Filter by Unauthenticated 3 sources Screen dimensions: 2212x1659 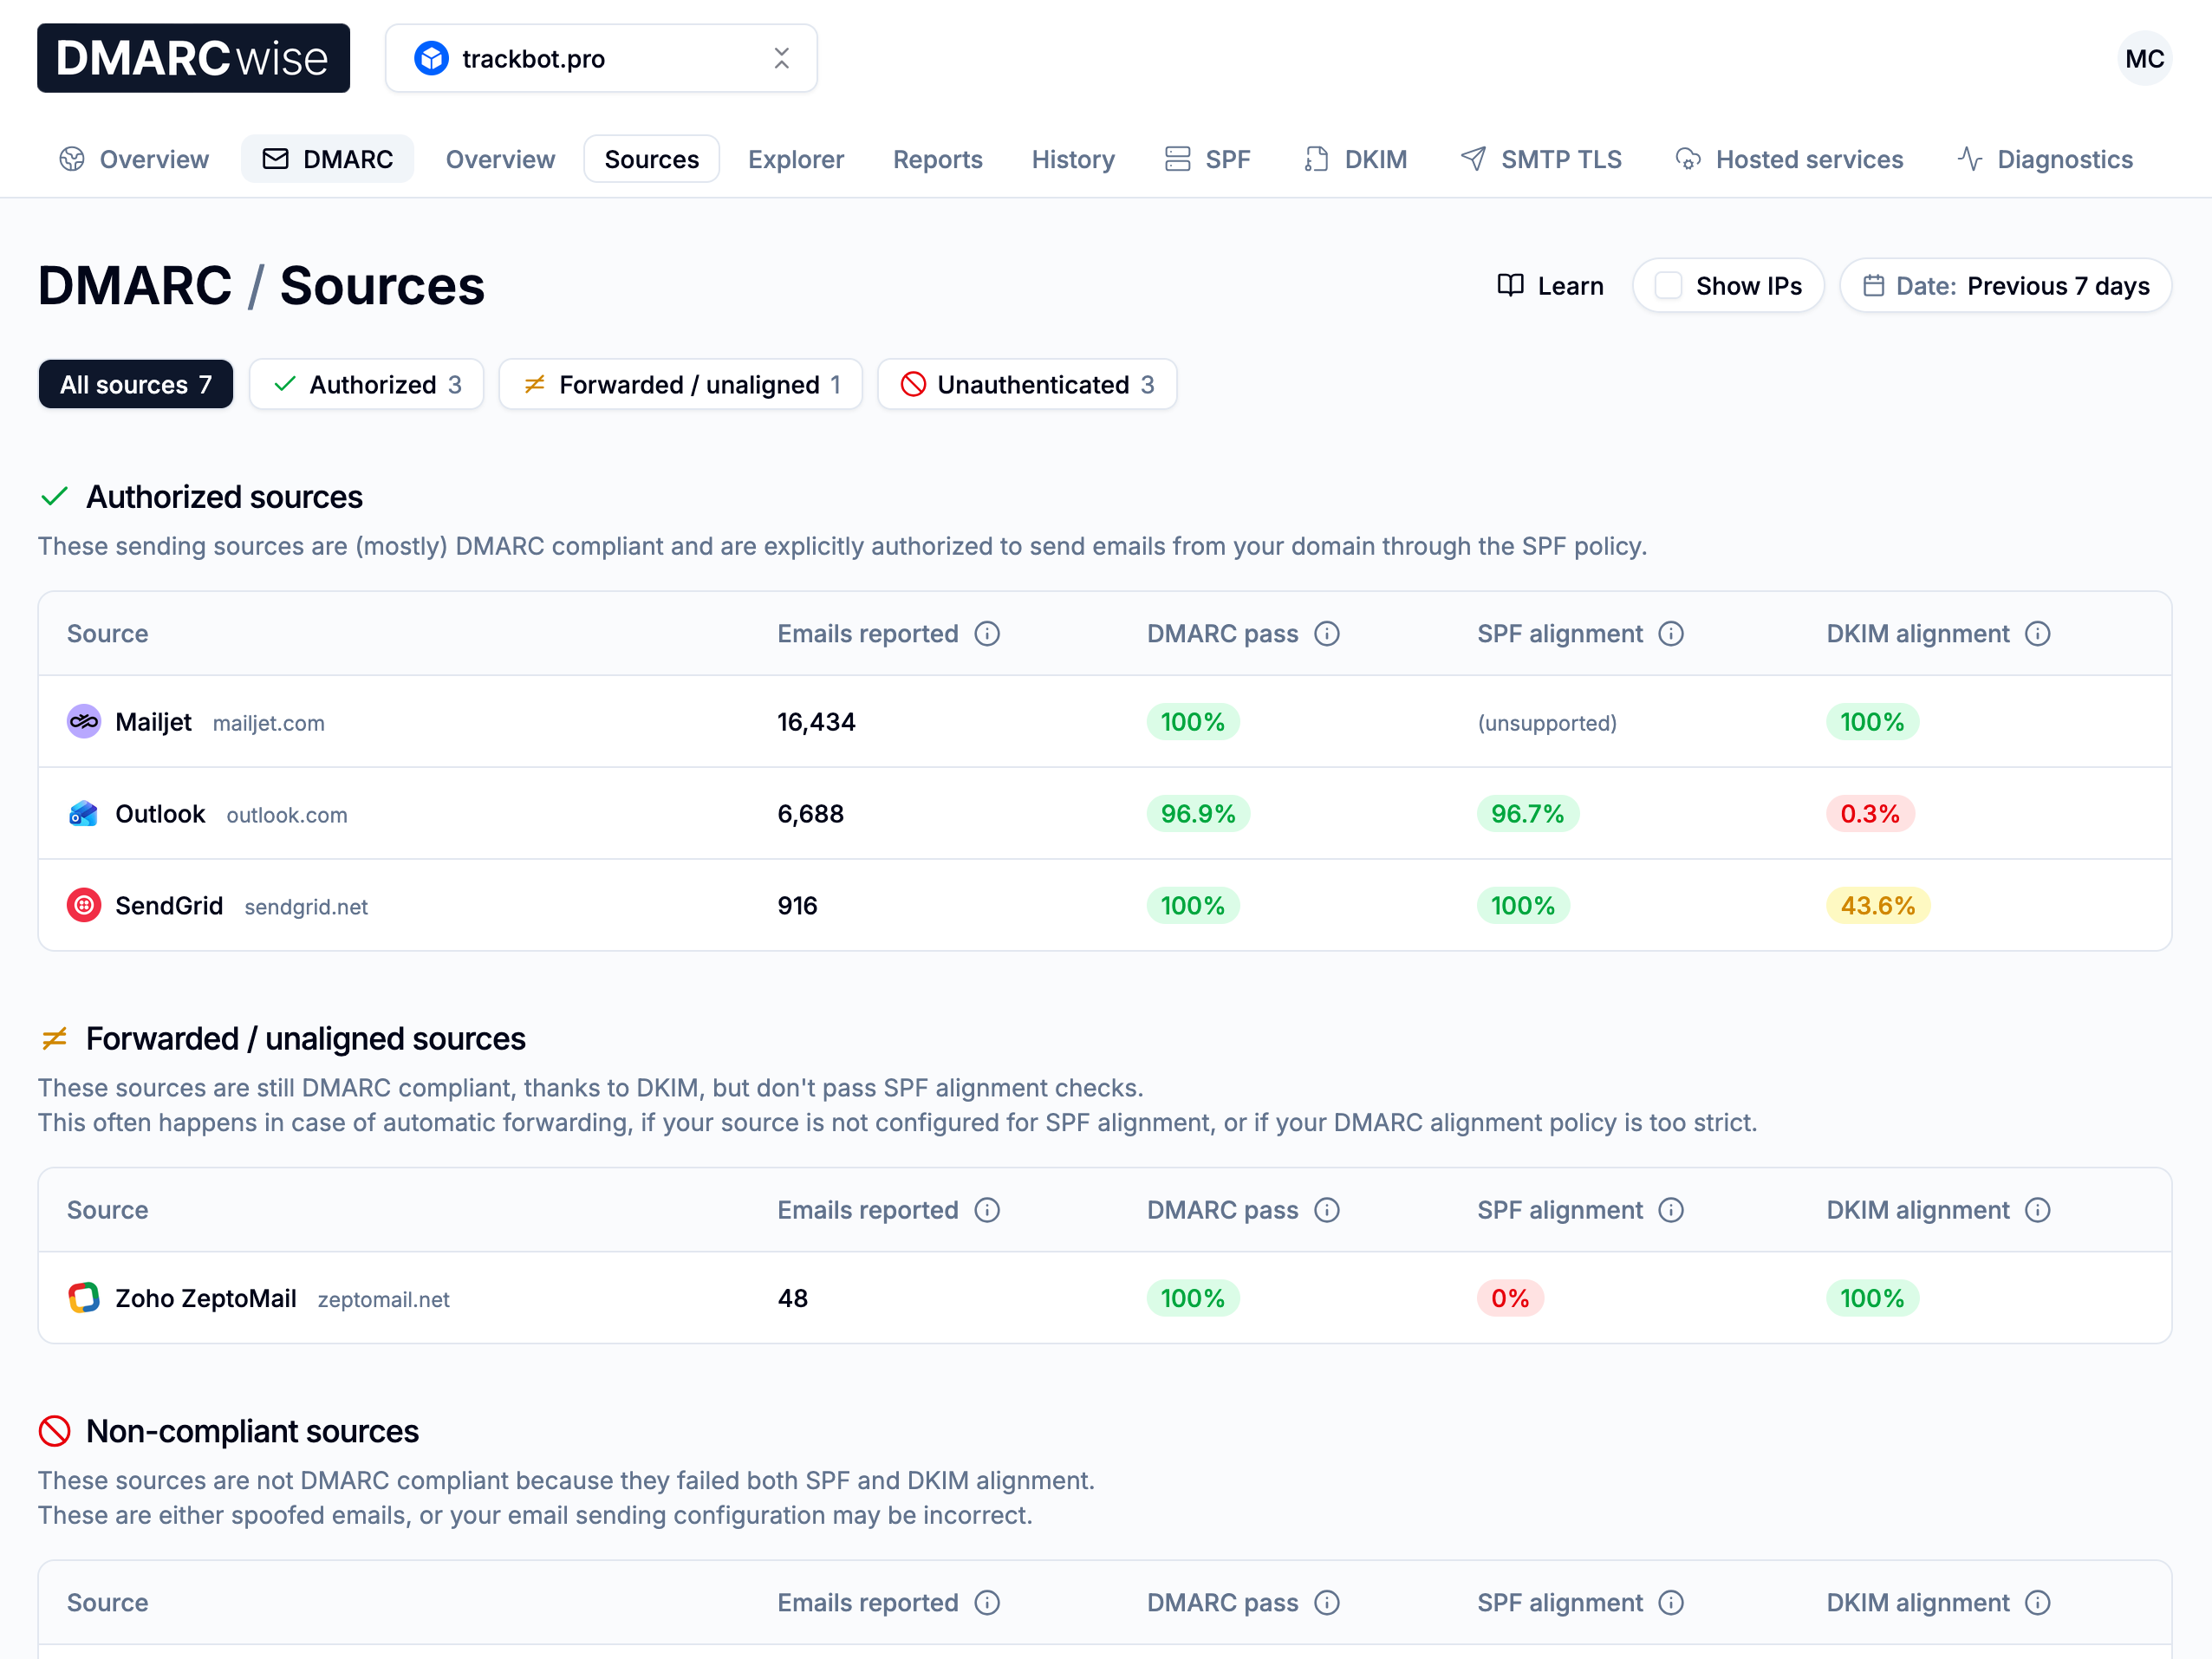coord(1027,384)
